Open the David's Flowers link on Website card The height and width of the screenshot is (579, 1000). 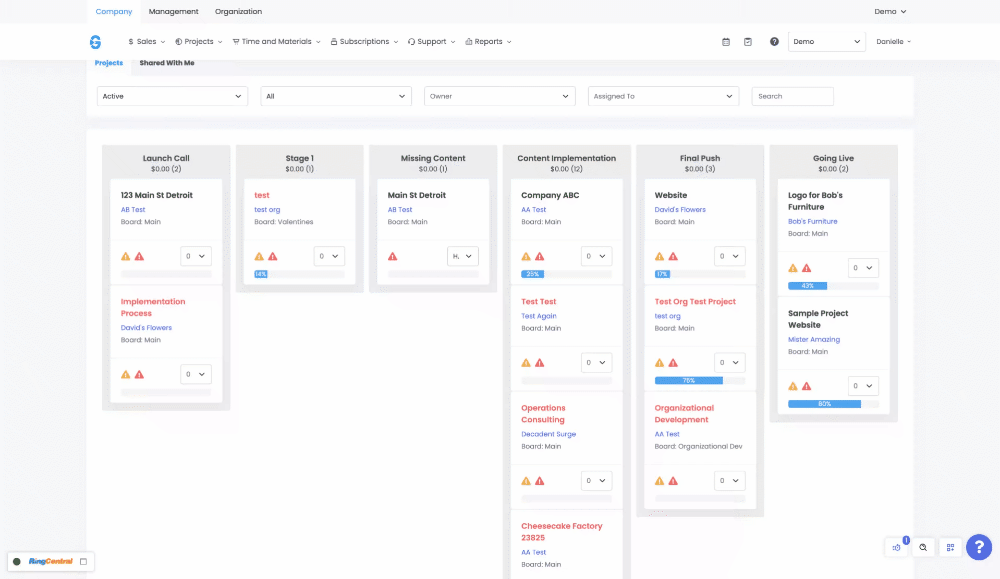click(680, 210)
